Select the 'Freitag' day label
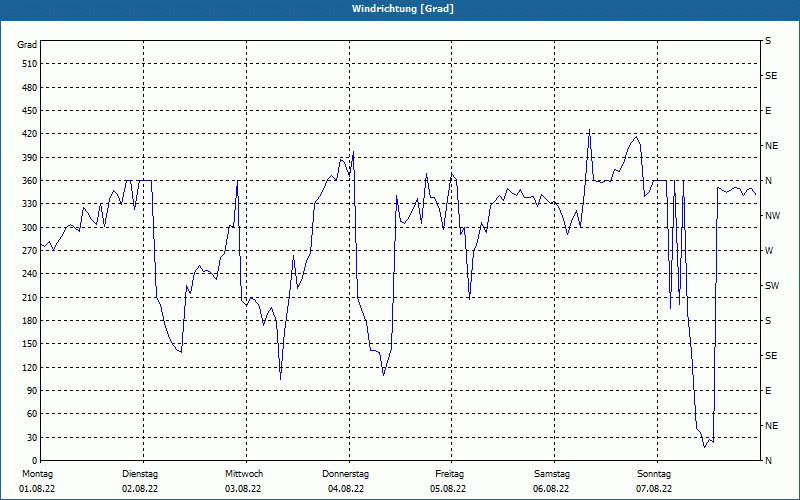 point(449,474)
